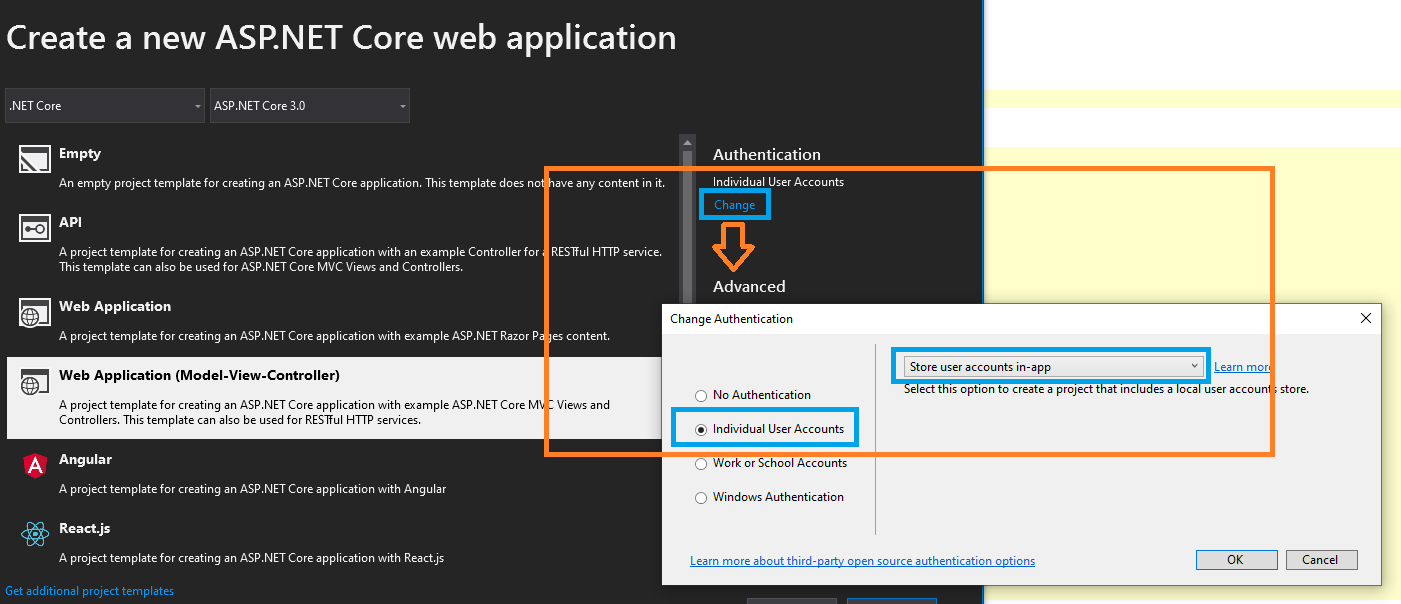Image resolution: width=1401 pixels, height=604 pixels.
Task: Open the ASP.NET Core 3.0 version dropdown
Action: click(x=309, y=105)
